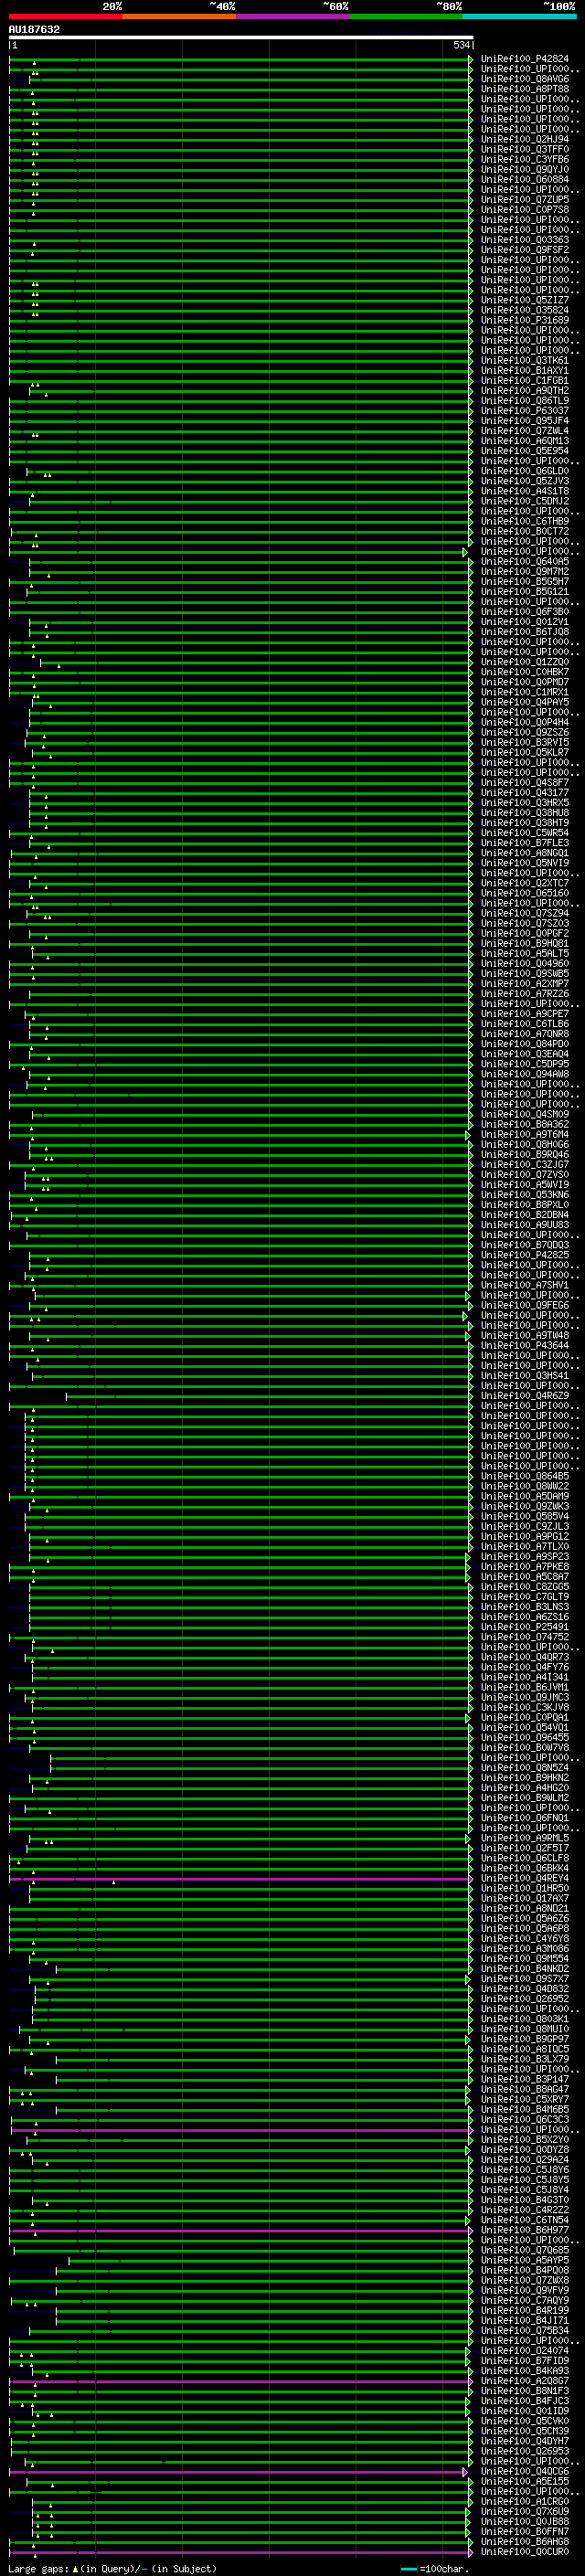Click the purple ~60% identity scale segment

pos(293,16)
